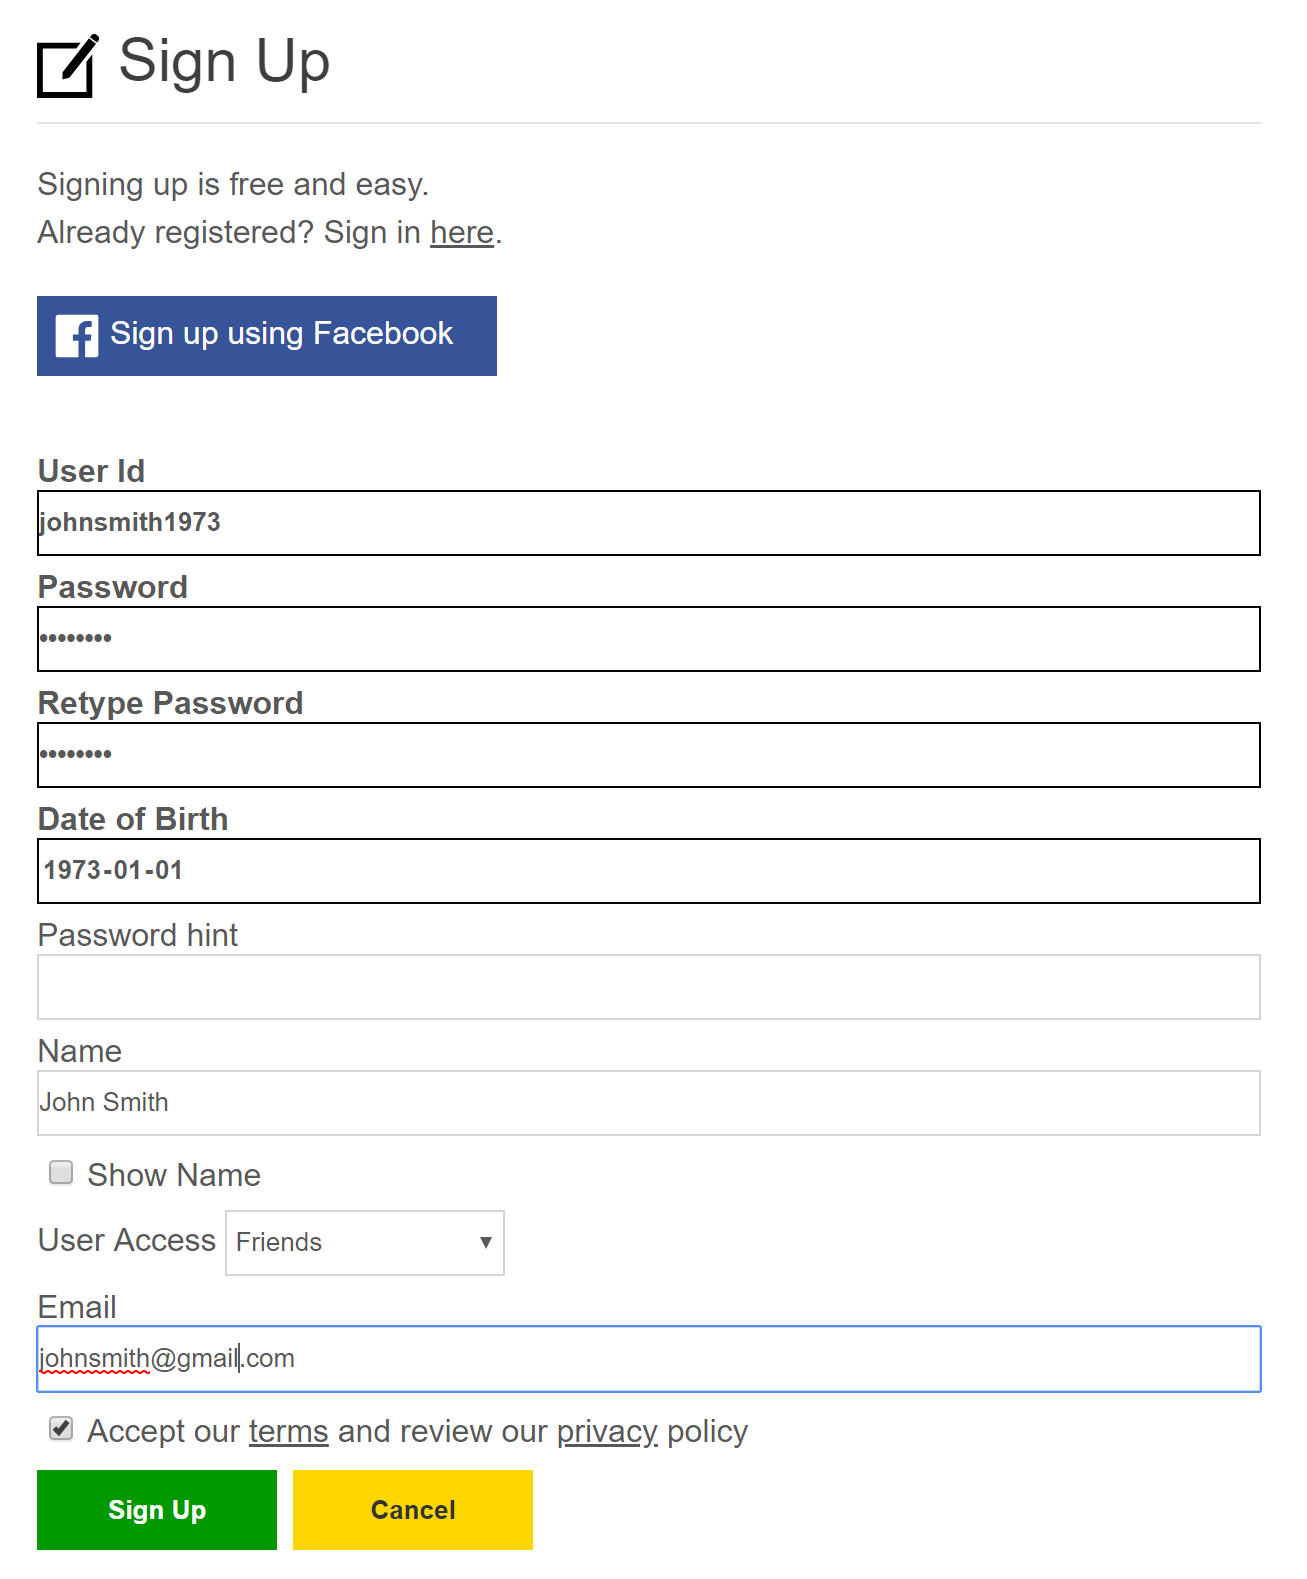
Task: Focus the User Id field
Action: [x=649, y=523]
